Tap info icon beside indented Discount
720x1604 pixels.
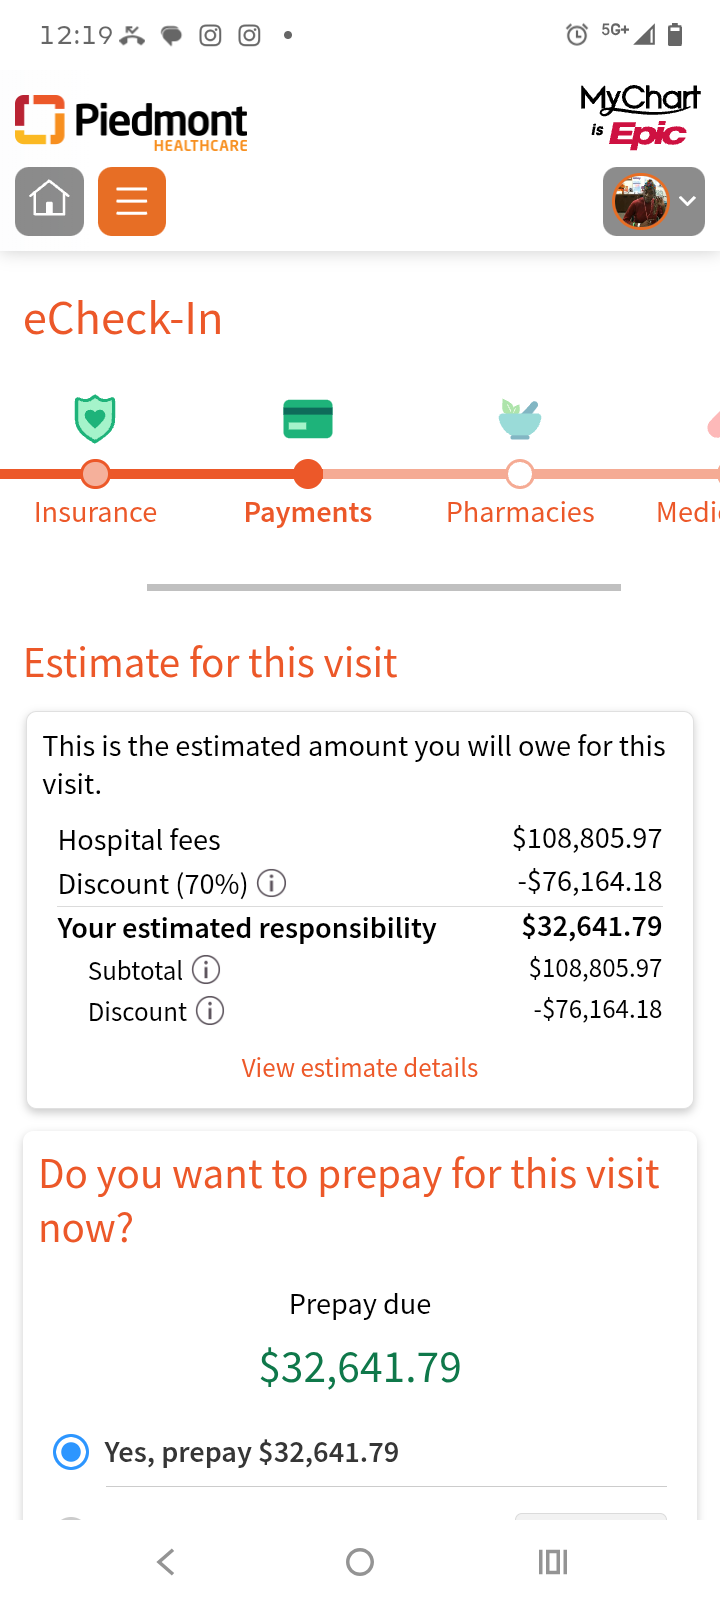pos(210,1011)
